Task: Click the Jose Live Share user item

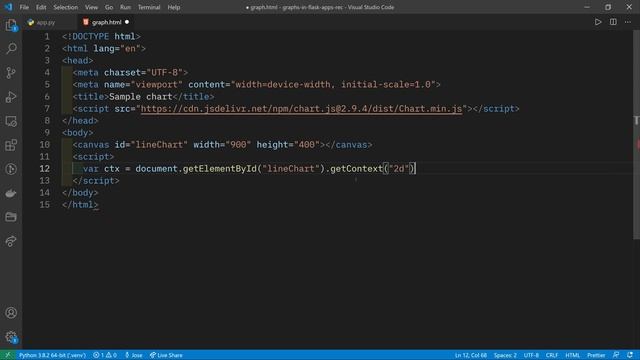Action: (x=133, y=355)
